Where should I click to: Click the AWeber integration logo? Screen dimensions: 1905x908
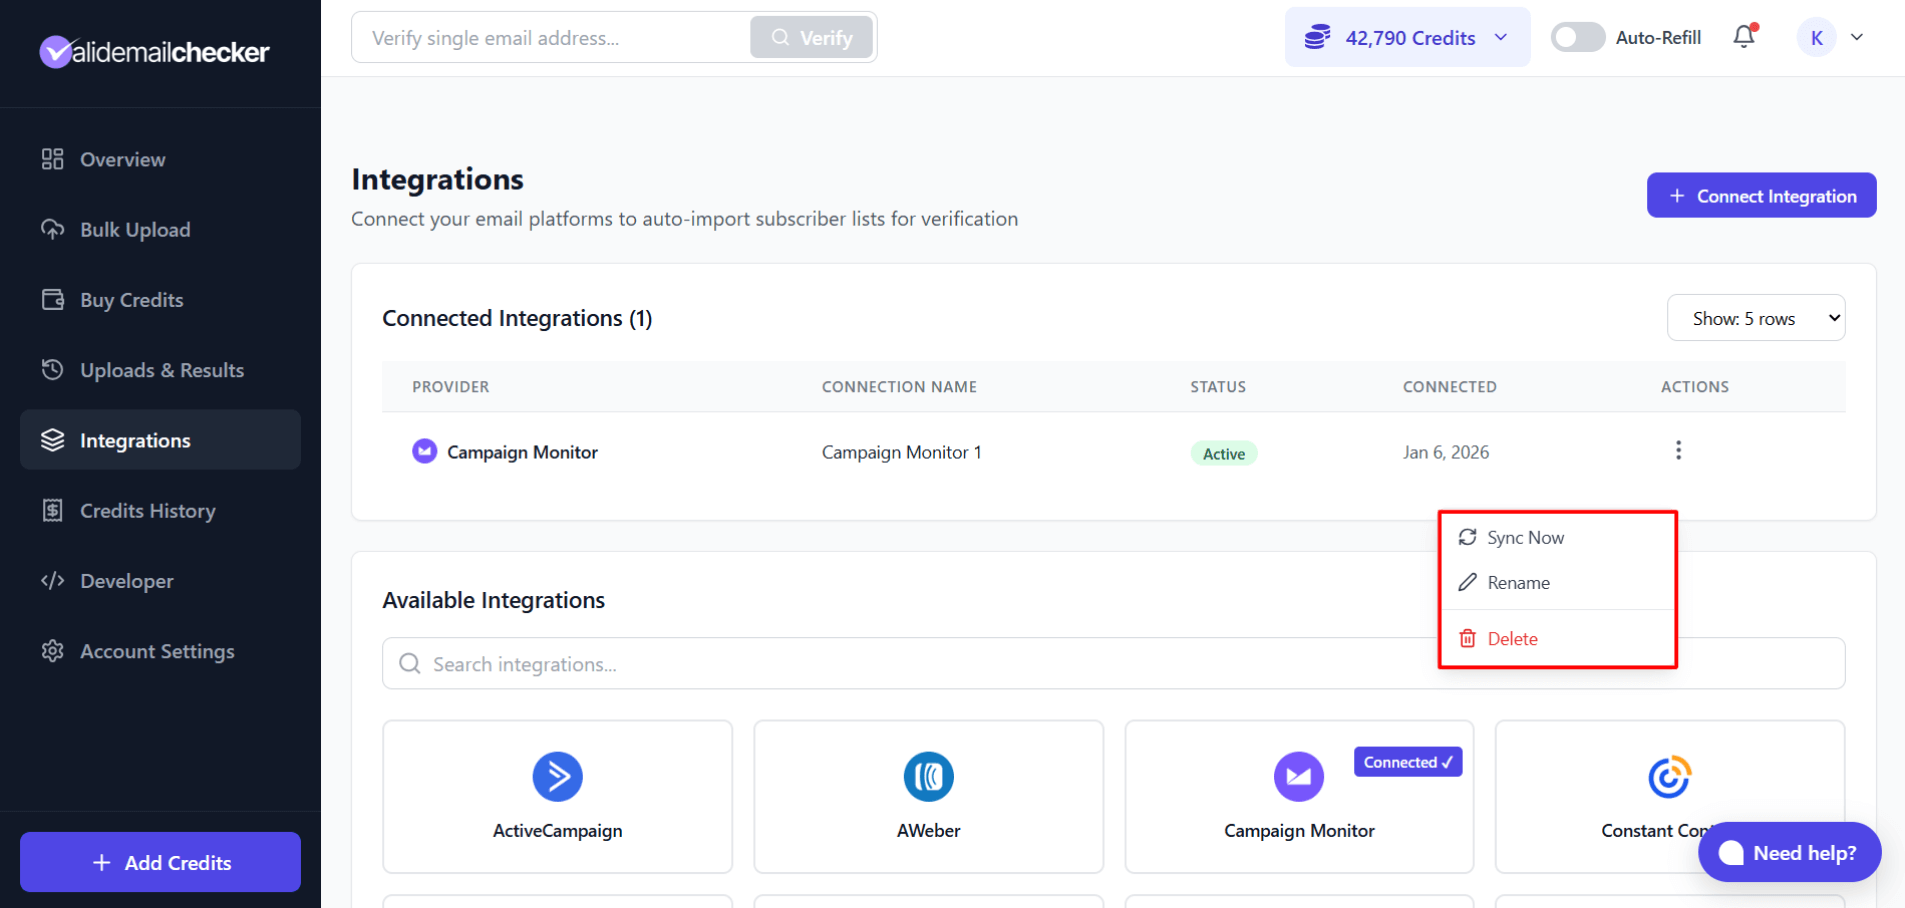tap(928, 777)
